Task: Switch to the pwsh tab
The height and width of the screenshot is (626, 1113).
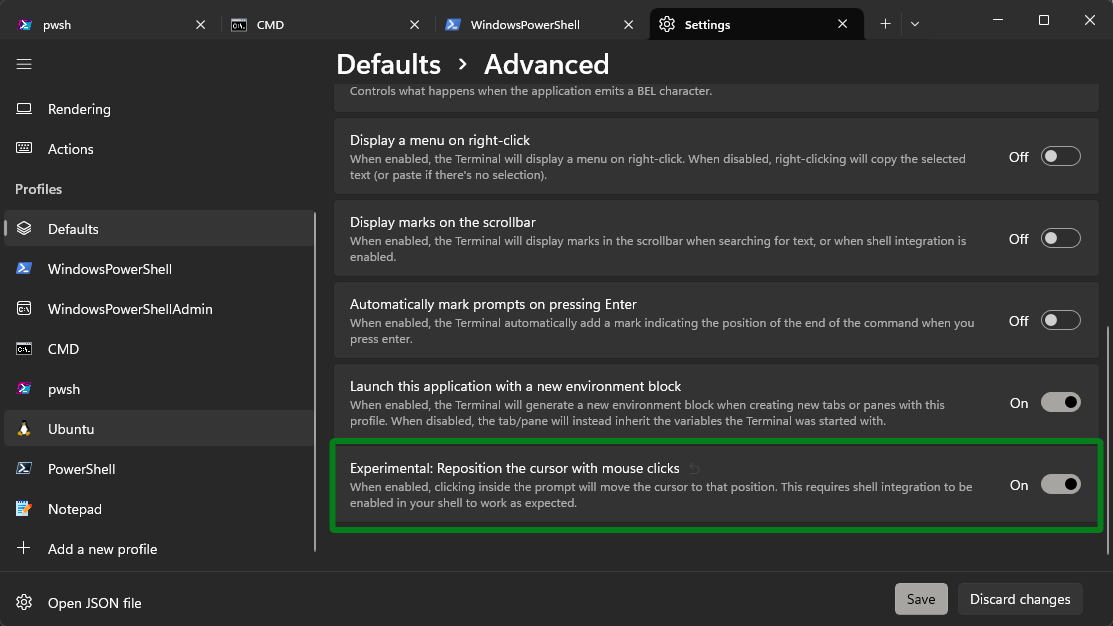Action: click(x=112, y=25)
